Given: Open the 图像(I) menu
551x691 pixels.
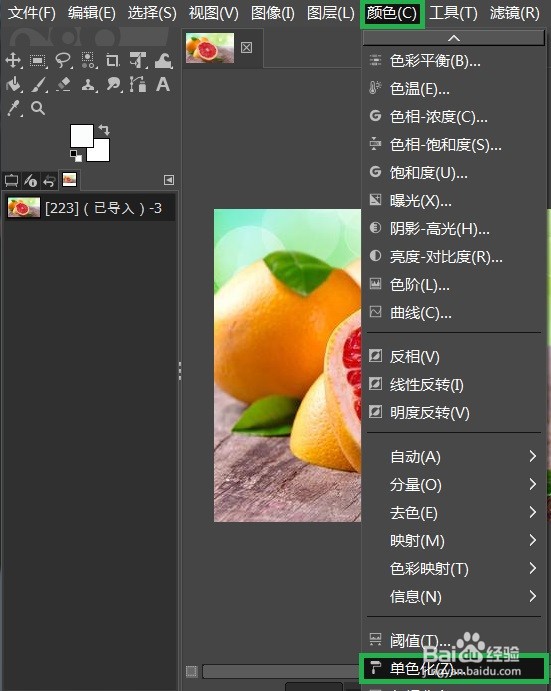Looking at the screenshot, I should (272, 13).
